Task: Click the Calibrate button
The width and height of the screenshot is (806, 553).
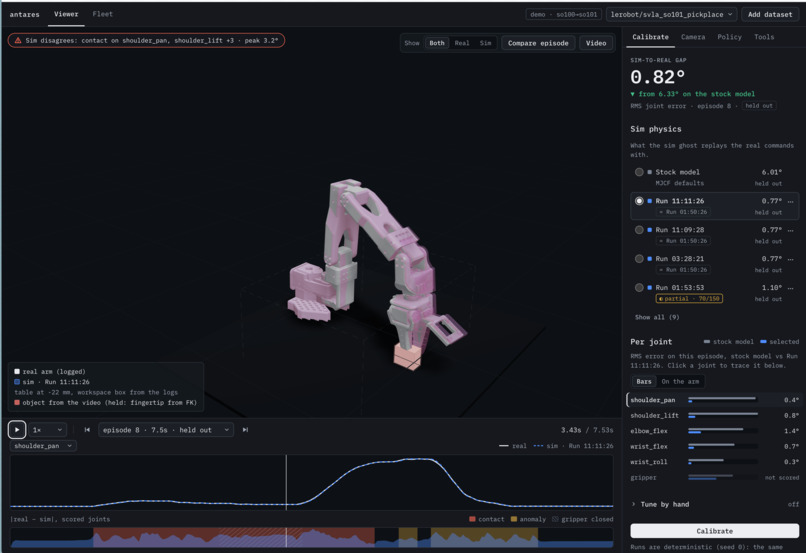Action: tap(715, 531)
